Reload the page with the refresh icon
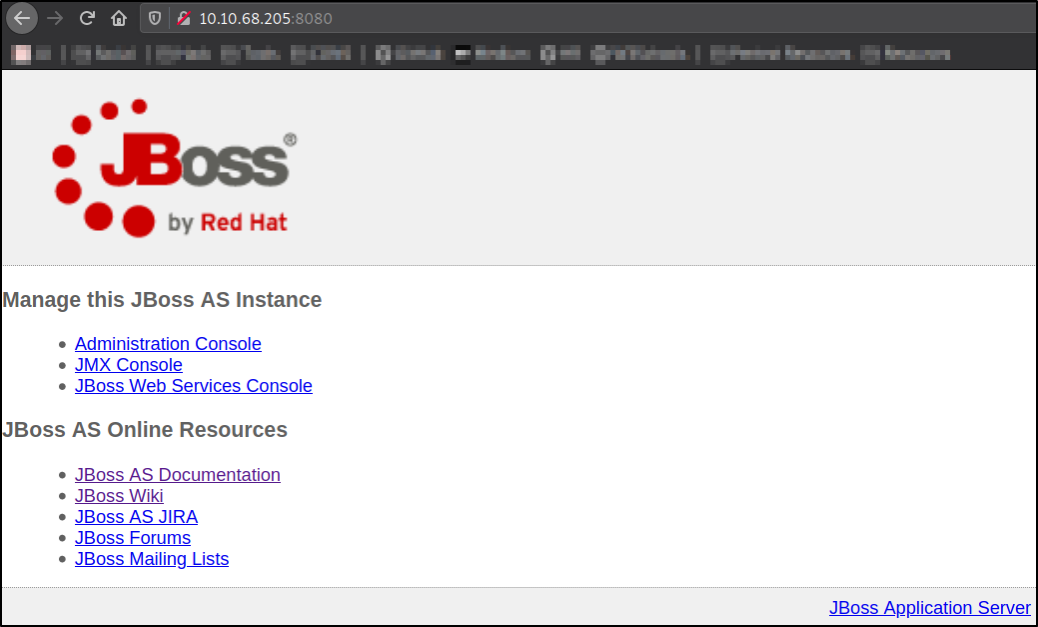 [x=87, y=18]
